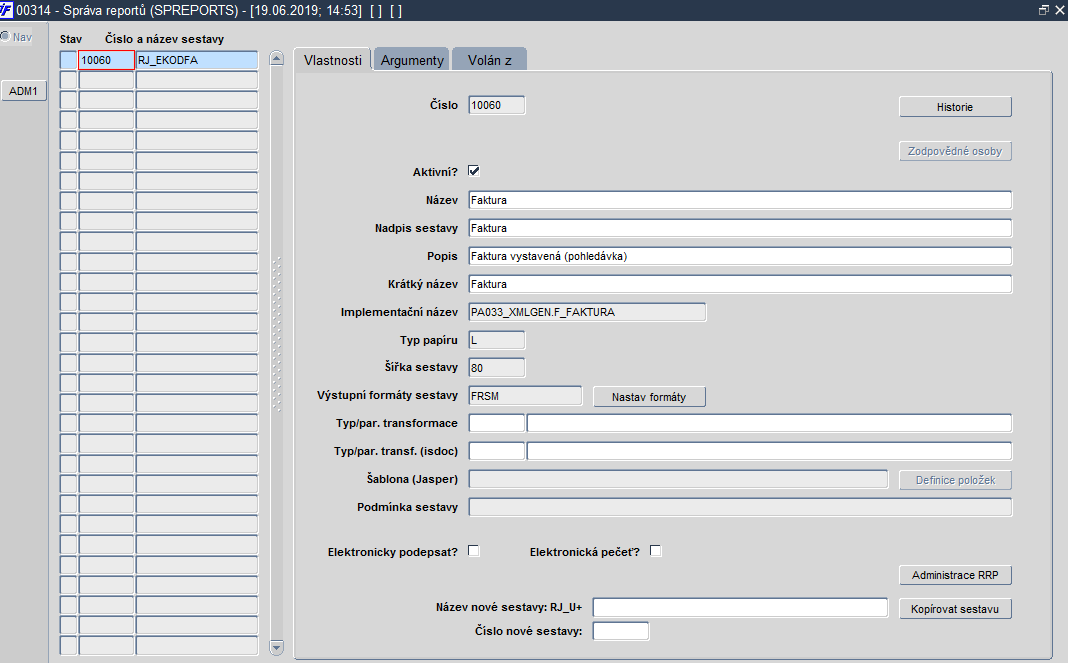This screenshot has height=663, width=1068.
Task: Click the application logo icon in title bar
Action: (x=6, y=10)
